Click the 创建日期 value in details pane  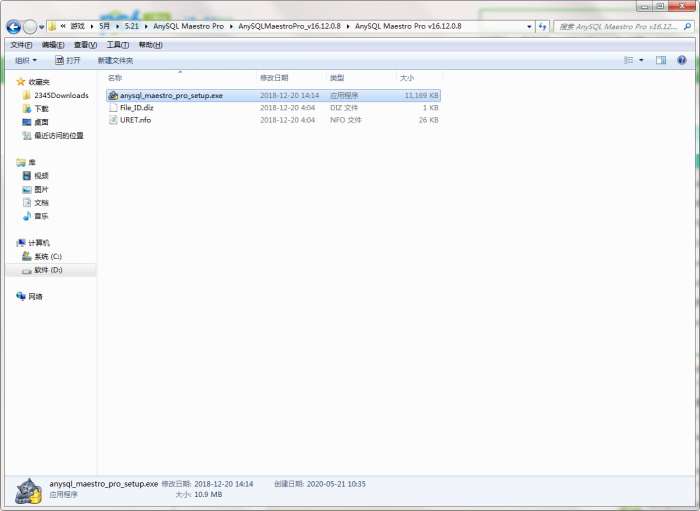(336, 484)
